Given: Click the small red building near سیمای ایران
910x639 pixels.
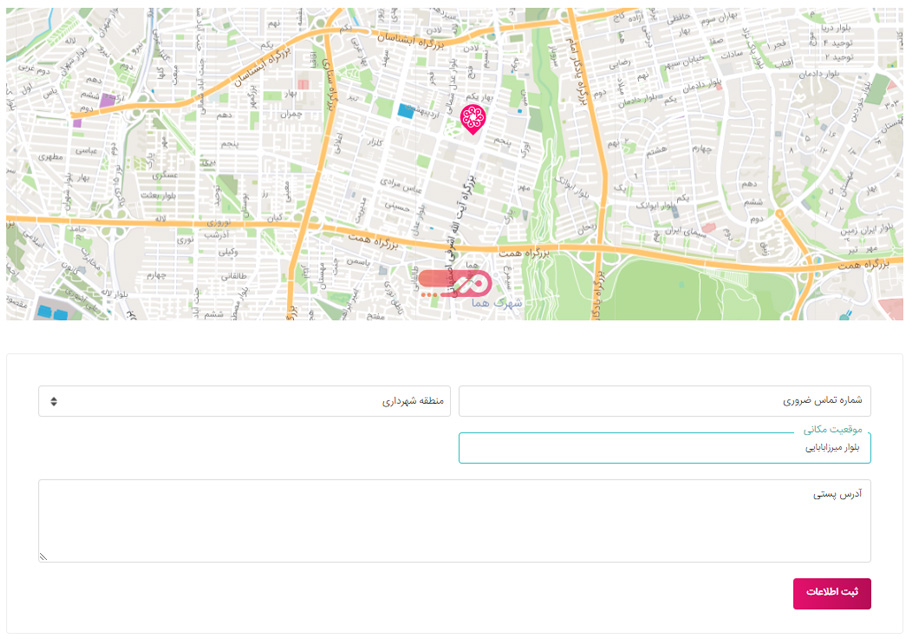Looking at the screenshot, I should pos(709,228).
